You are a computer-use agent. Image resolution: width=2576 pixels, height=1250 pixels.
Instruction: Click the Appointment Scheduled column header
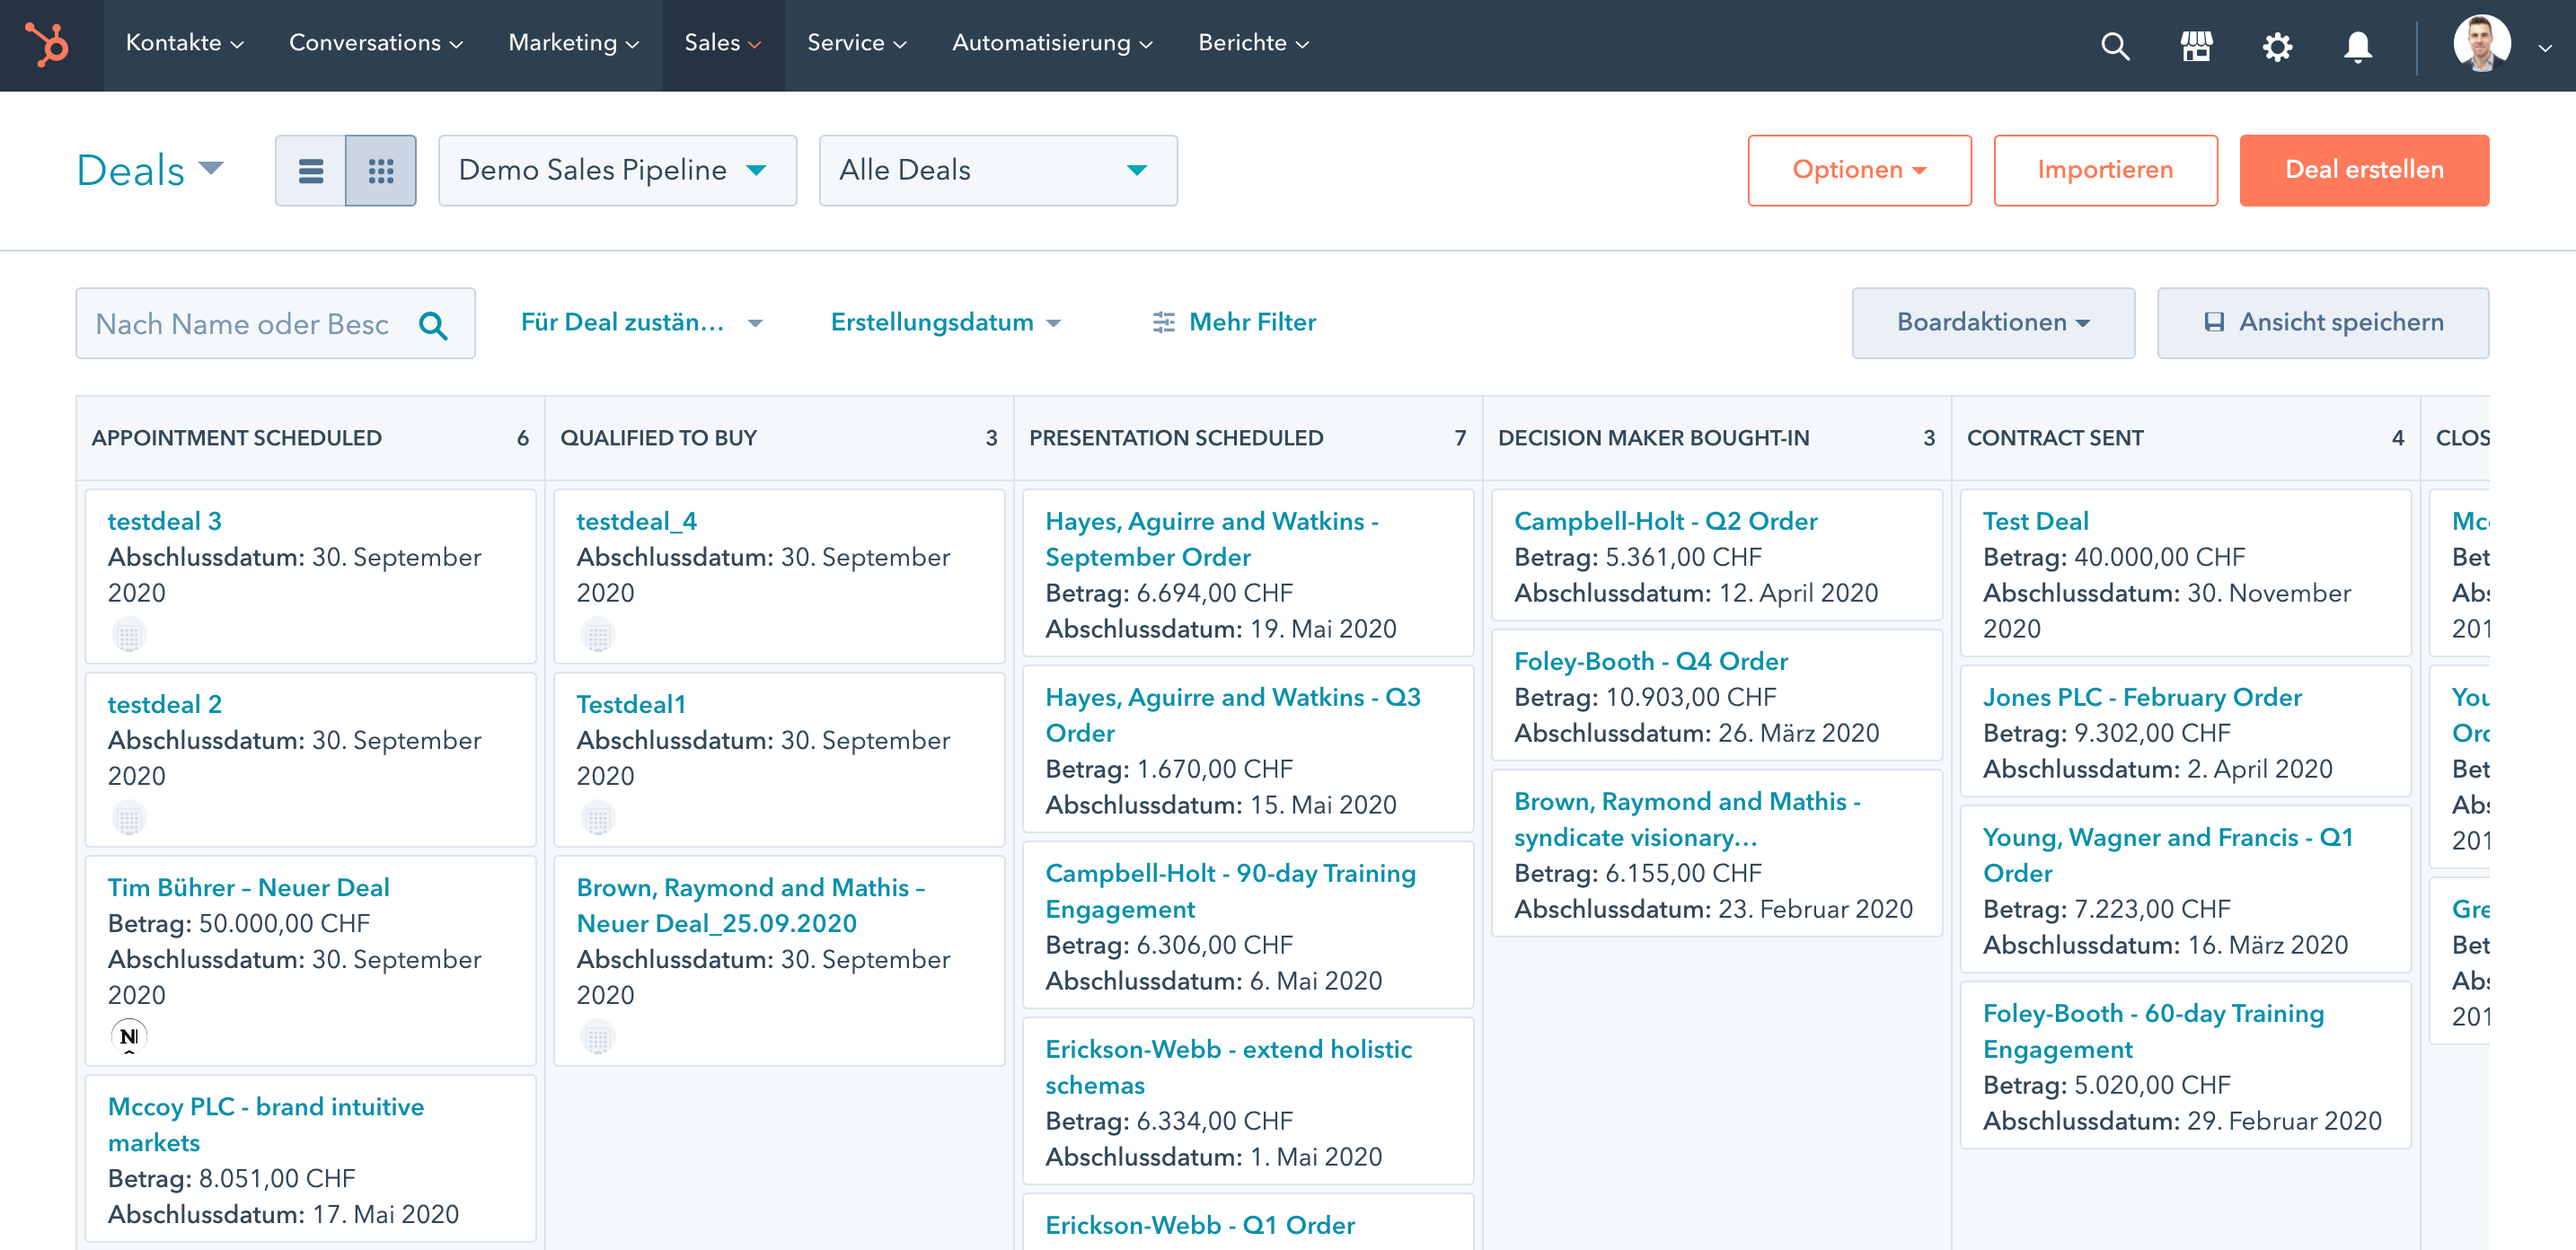(x=310, y=438)
